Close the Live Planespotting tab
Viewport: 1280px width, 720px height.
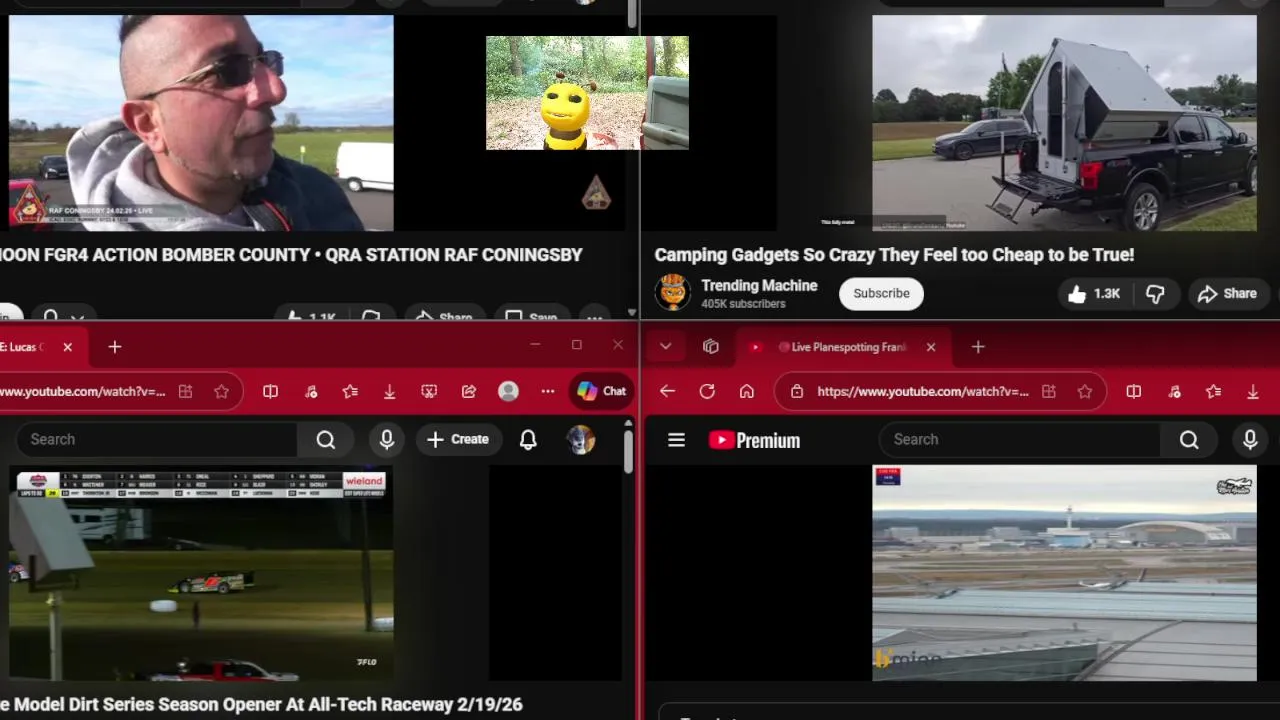click(x=931, y=347)
